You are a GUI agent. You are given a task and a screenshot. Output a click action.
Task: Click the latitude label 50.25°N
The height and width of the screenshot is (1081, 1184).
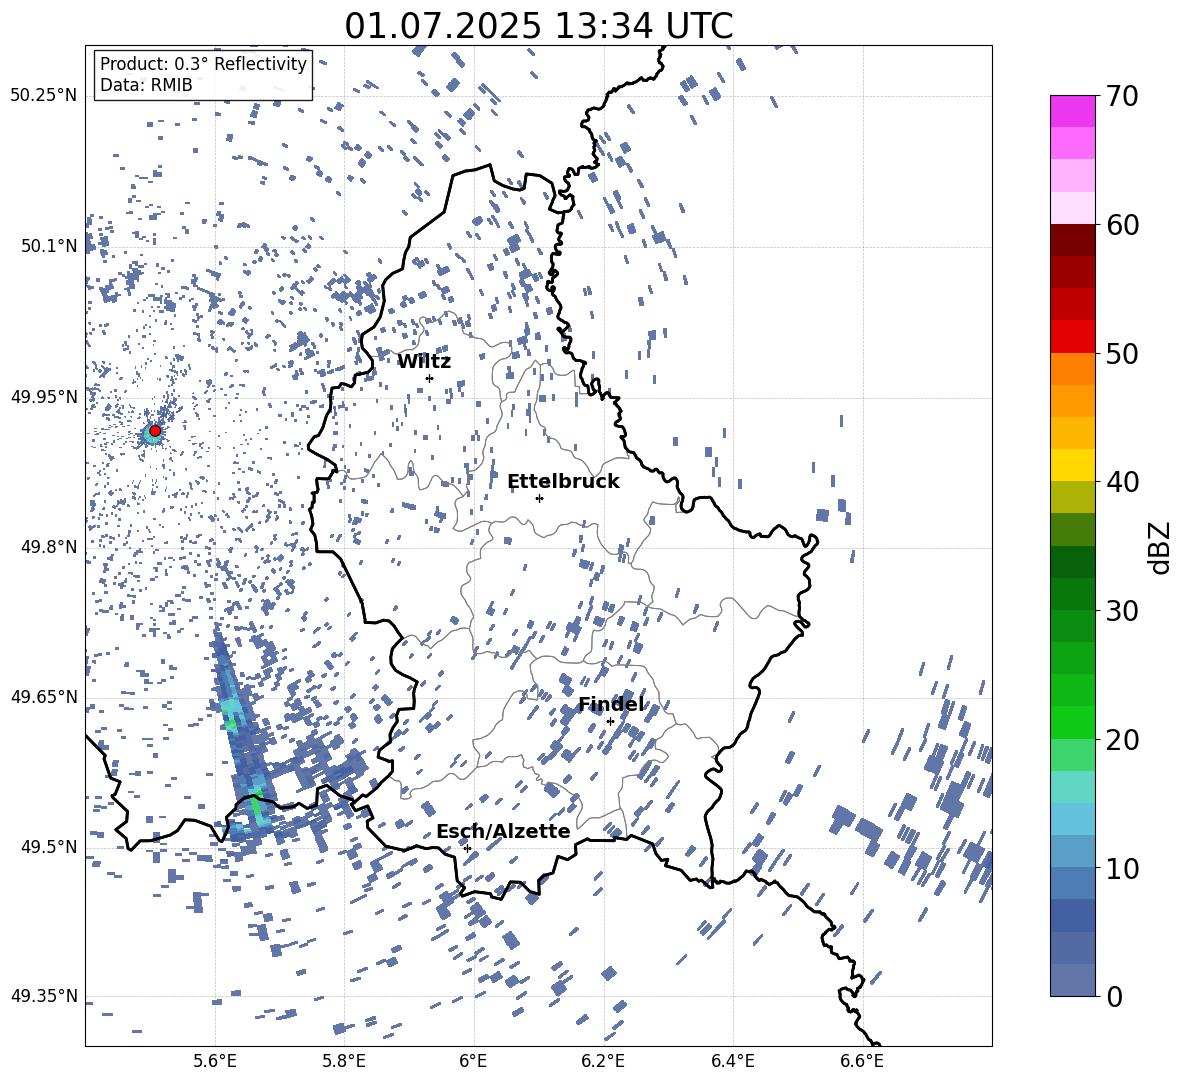tap(44, 95)
